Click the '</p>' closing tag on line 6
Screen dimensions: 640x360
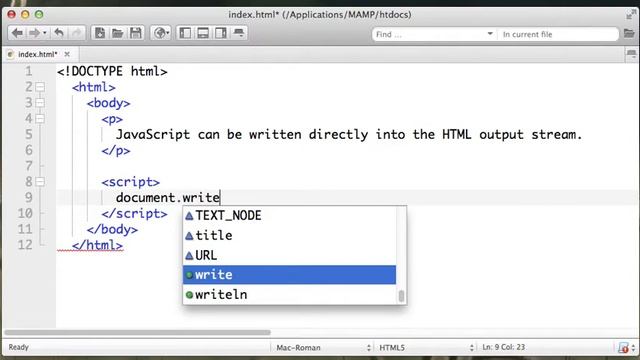pyautogui.click(x=116, y=150)
